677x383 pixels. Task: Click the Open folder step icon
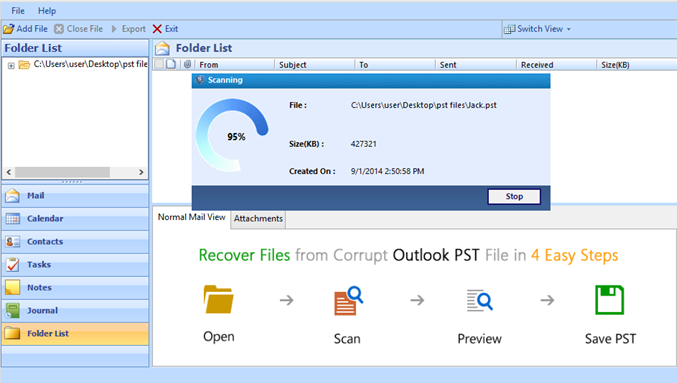pos(218,299)
